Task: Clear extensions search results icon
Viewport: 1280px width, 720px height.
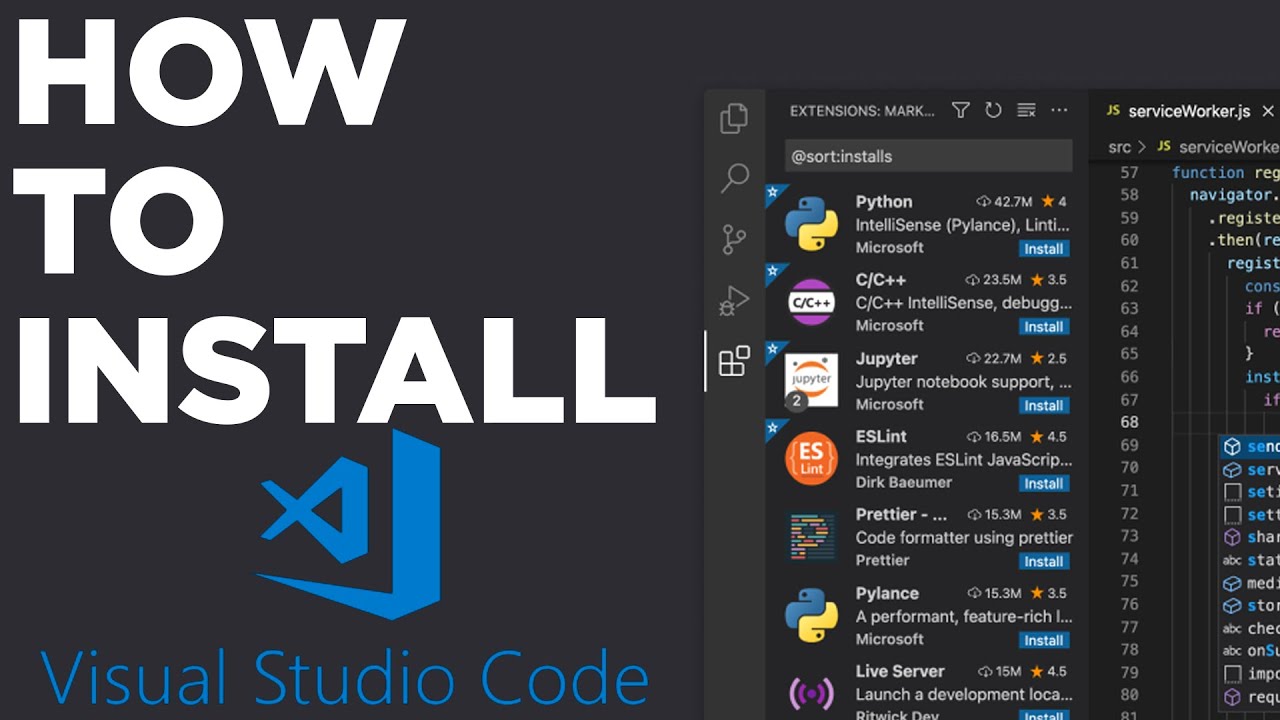Action: 1026,111
